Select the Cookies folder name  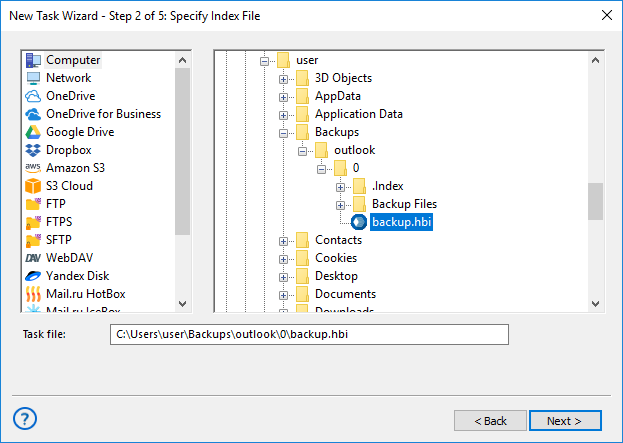click(336, 258)
